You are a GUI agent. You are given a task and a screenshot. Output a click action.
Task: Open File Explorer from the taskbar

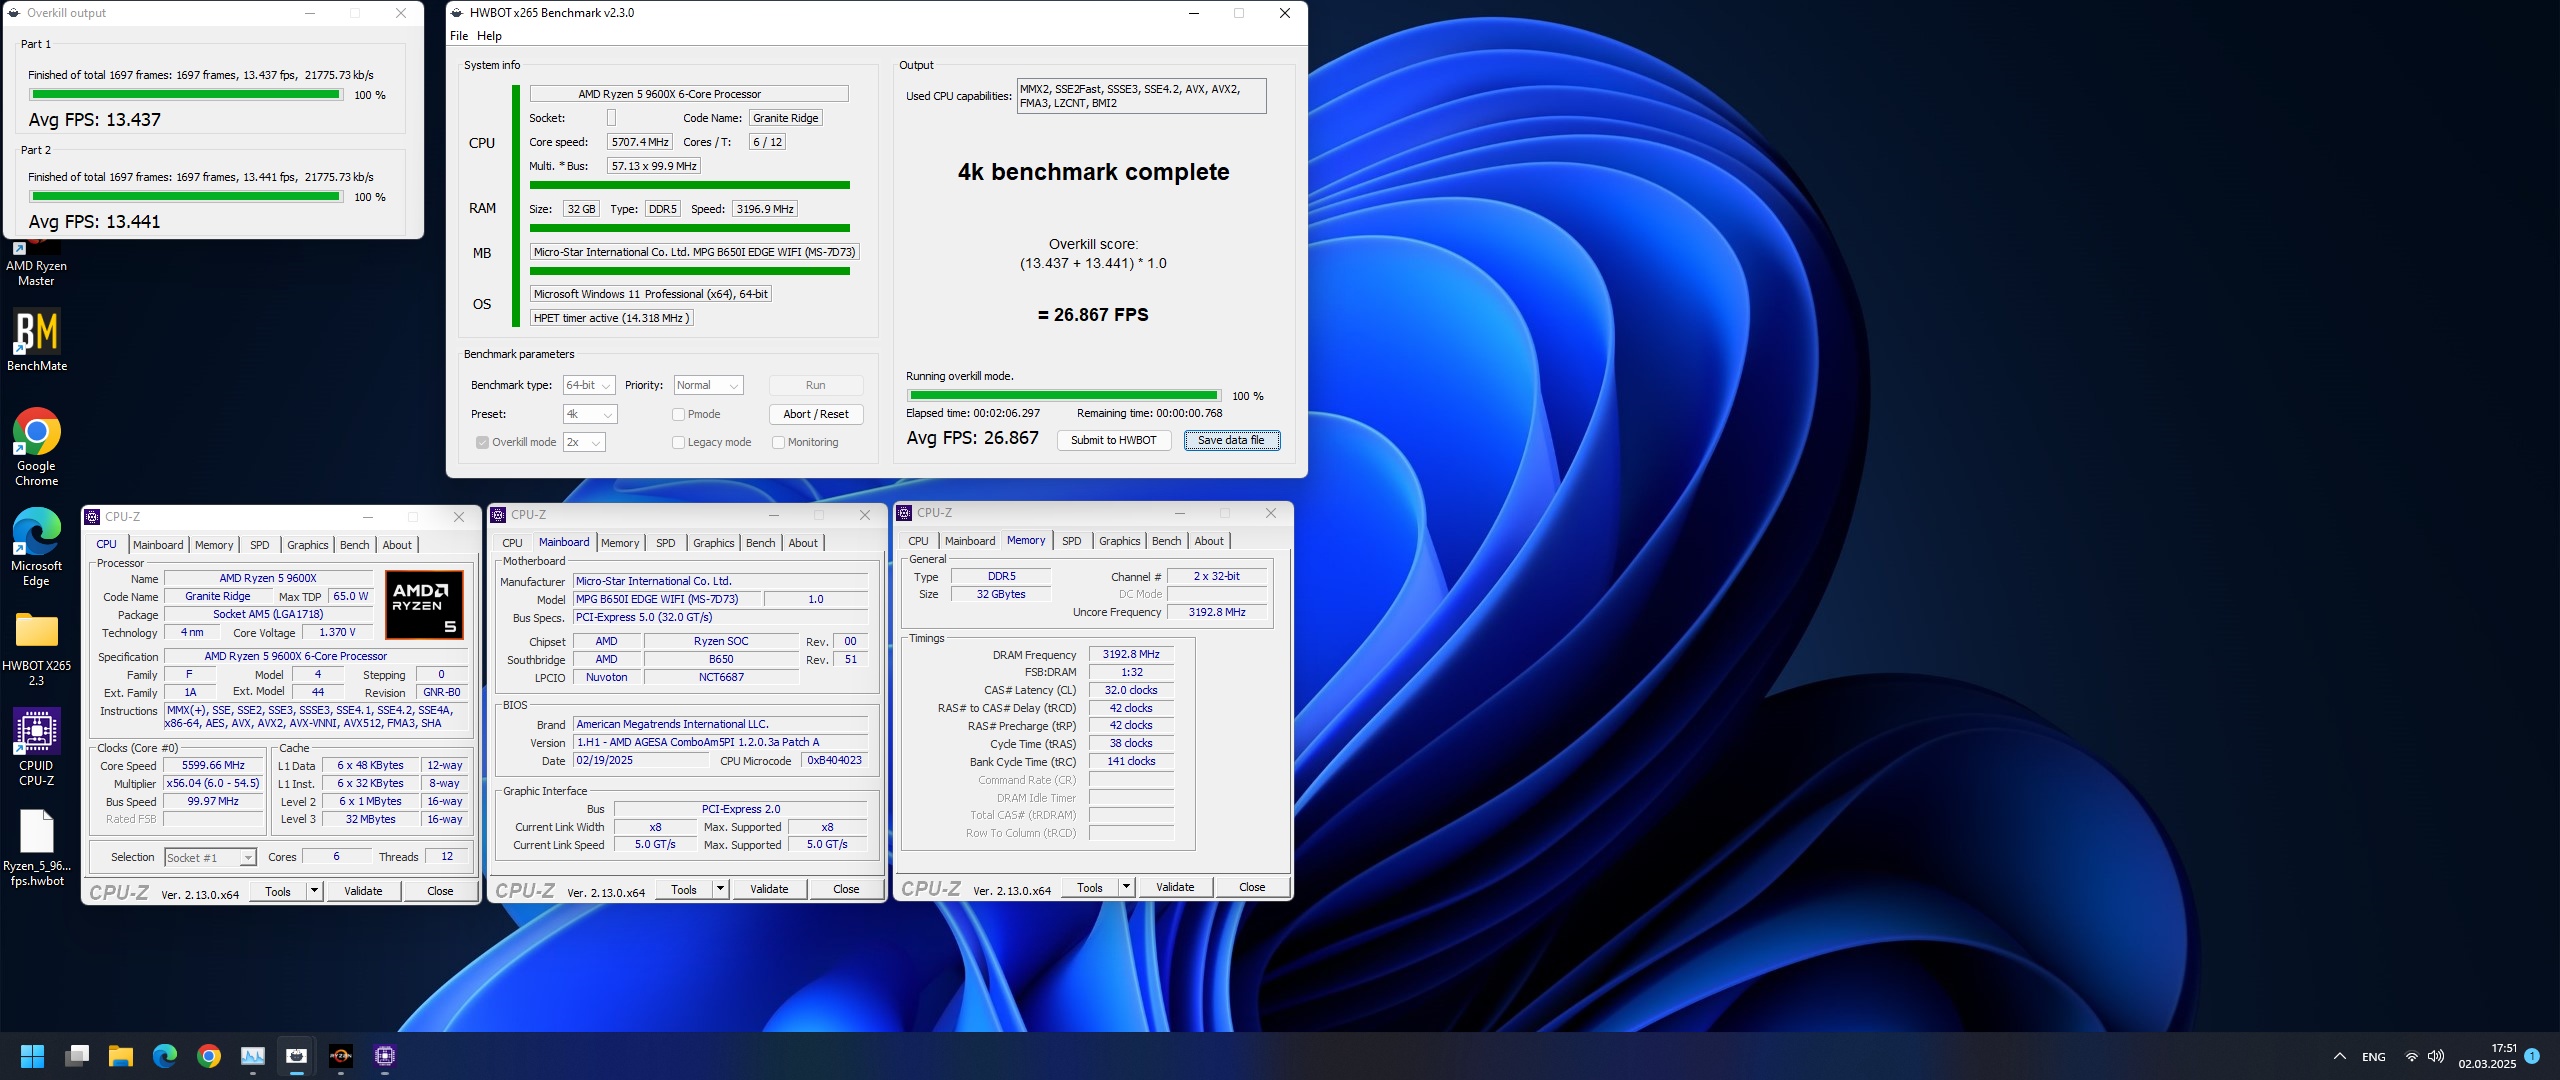point(121,1056)
